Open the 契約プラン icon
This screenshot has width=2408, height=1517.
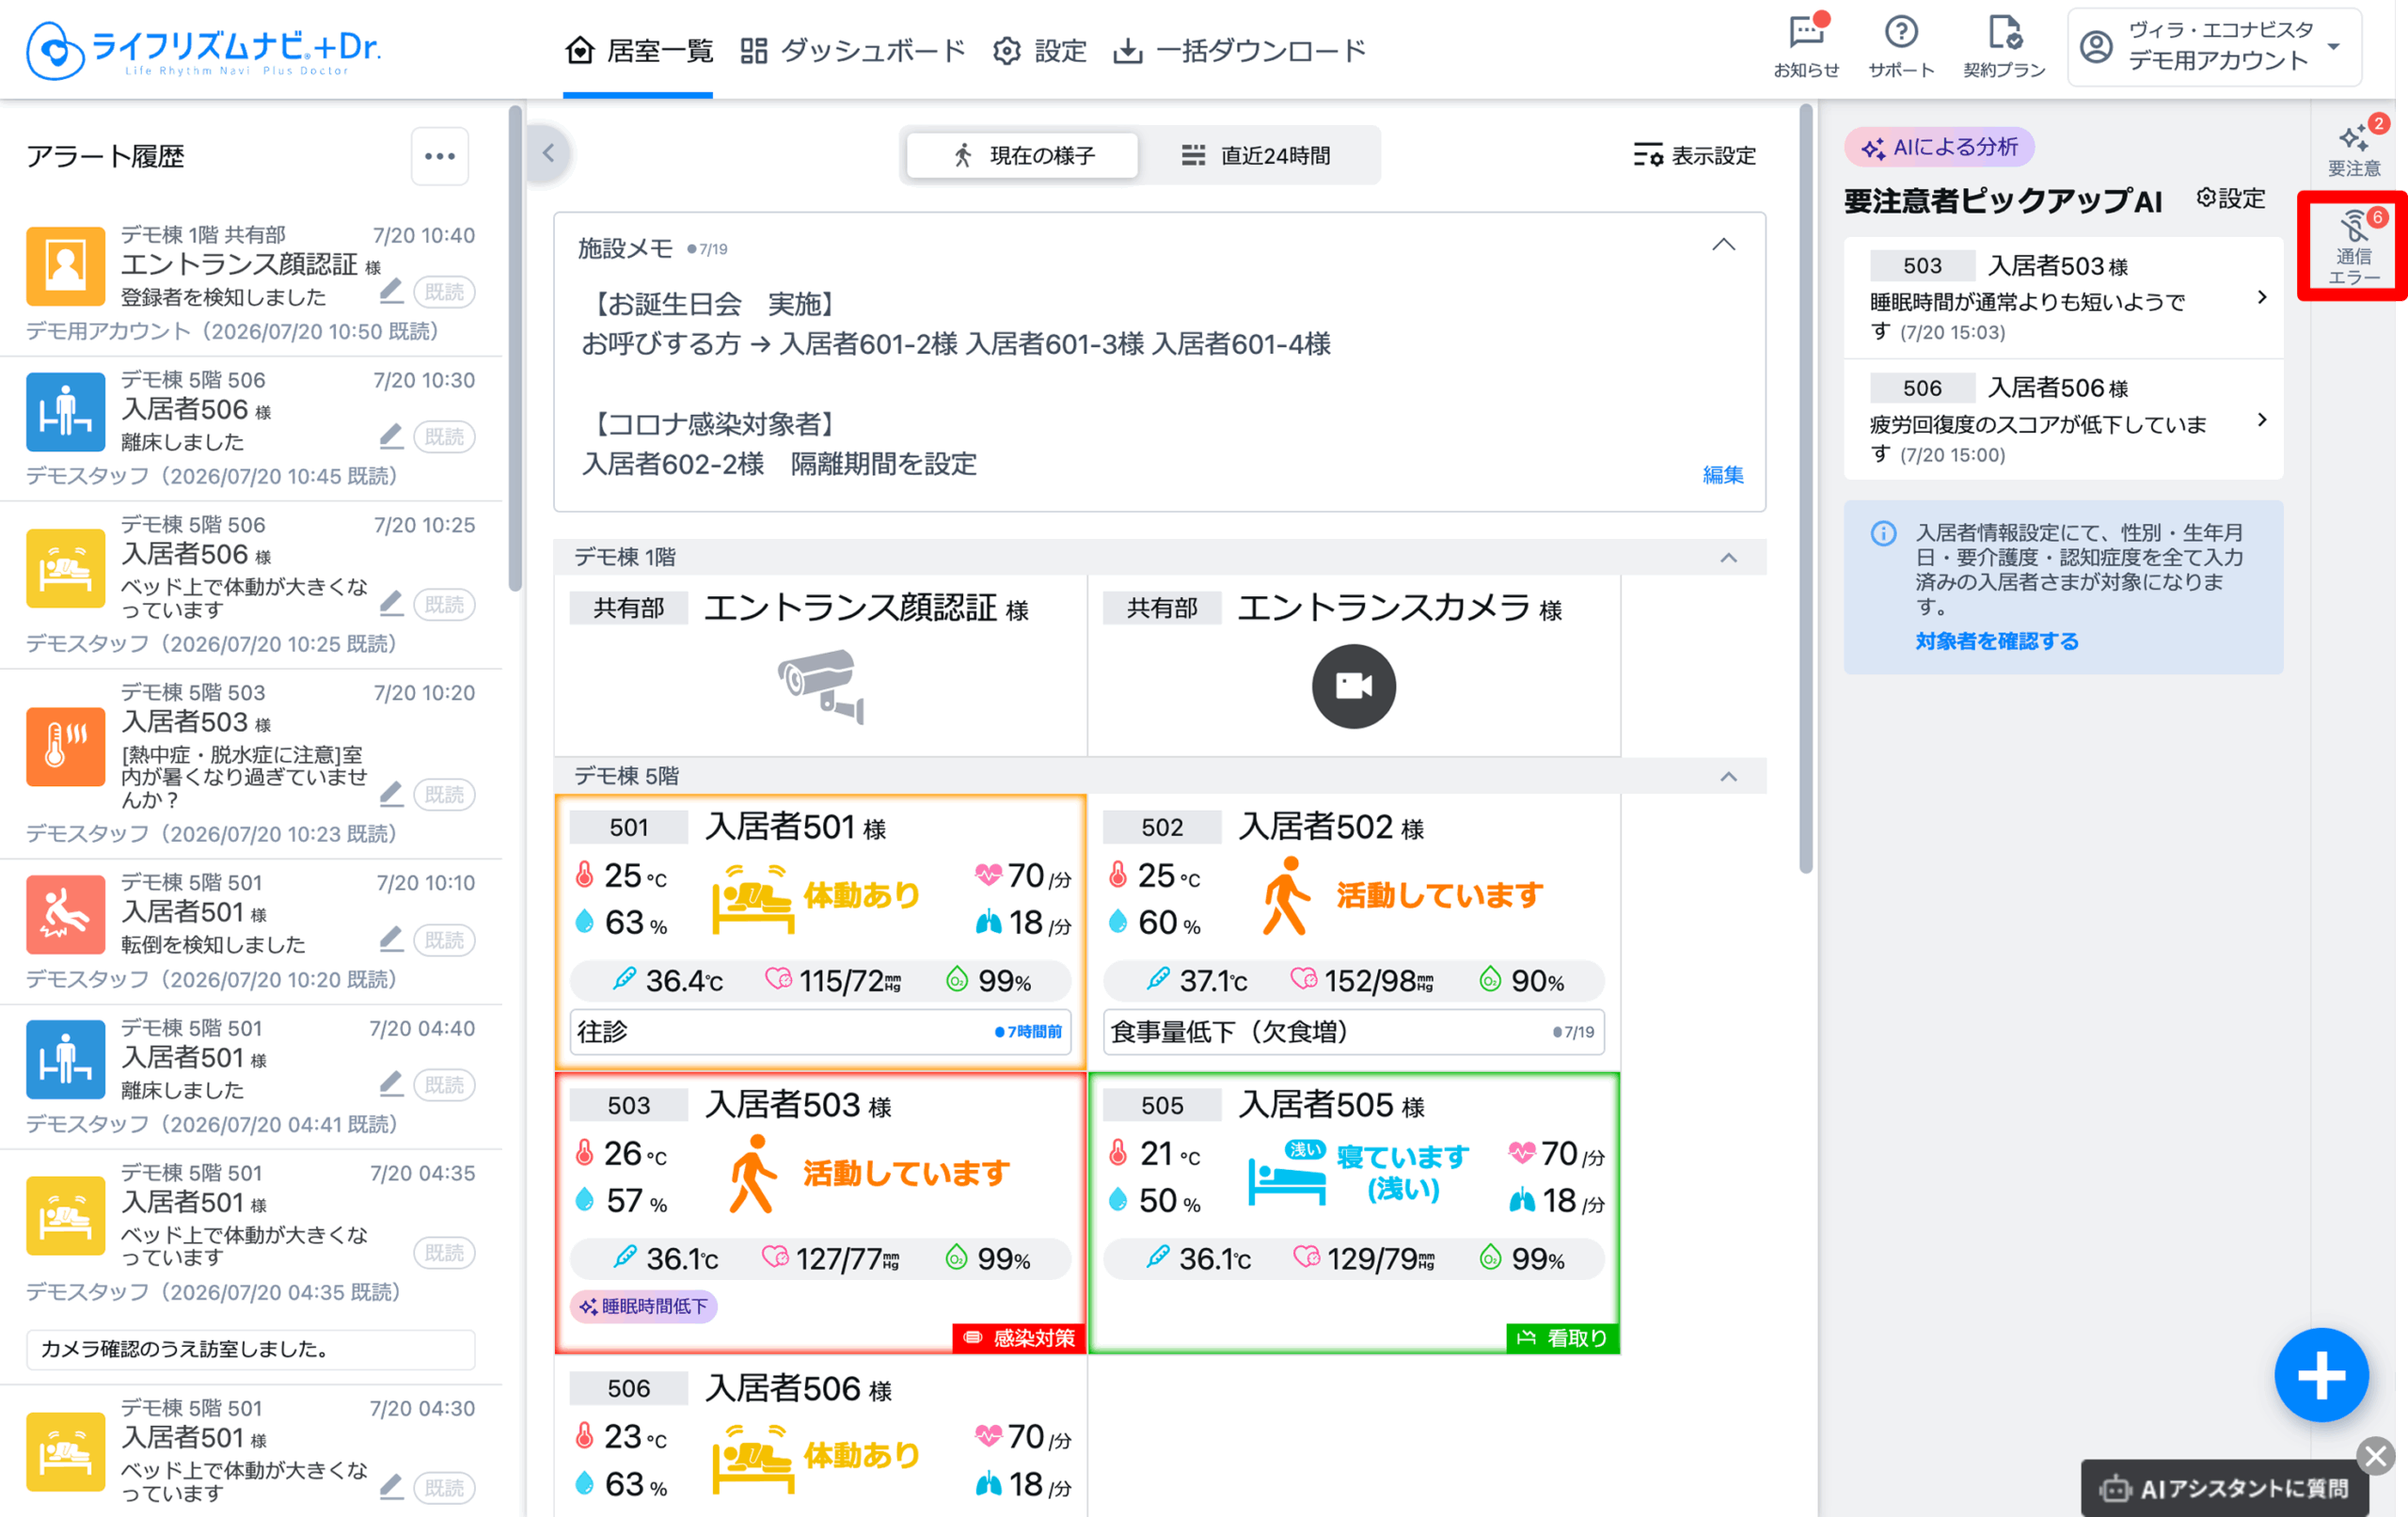pos(2003,45)
